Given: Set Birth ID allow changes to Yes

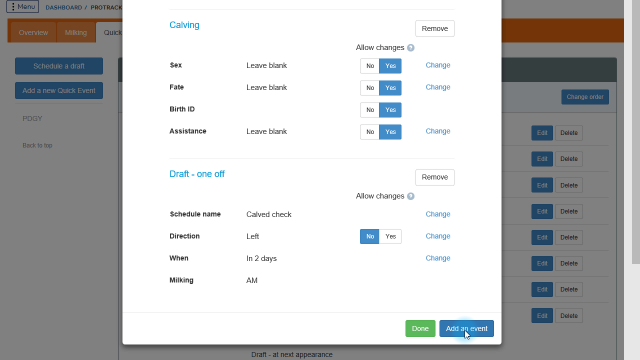Looking at the screenshot, I should (x=391, y=110).
